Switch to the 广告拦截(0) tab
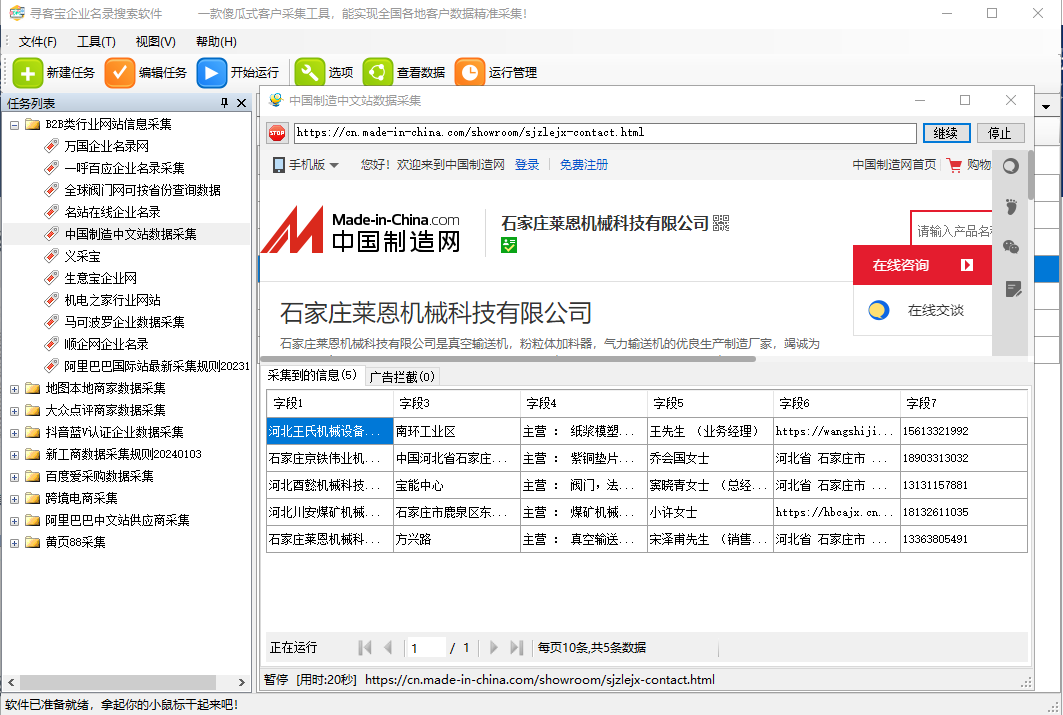 [402, 377]
